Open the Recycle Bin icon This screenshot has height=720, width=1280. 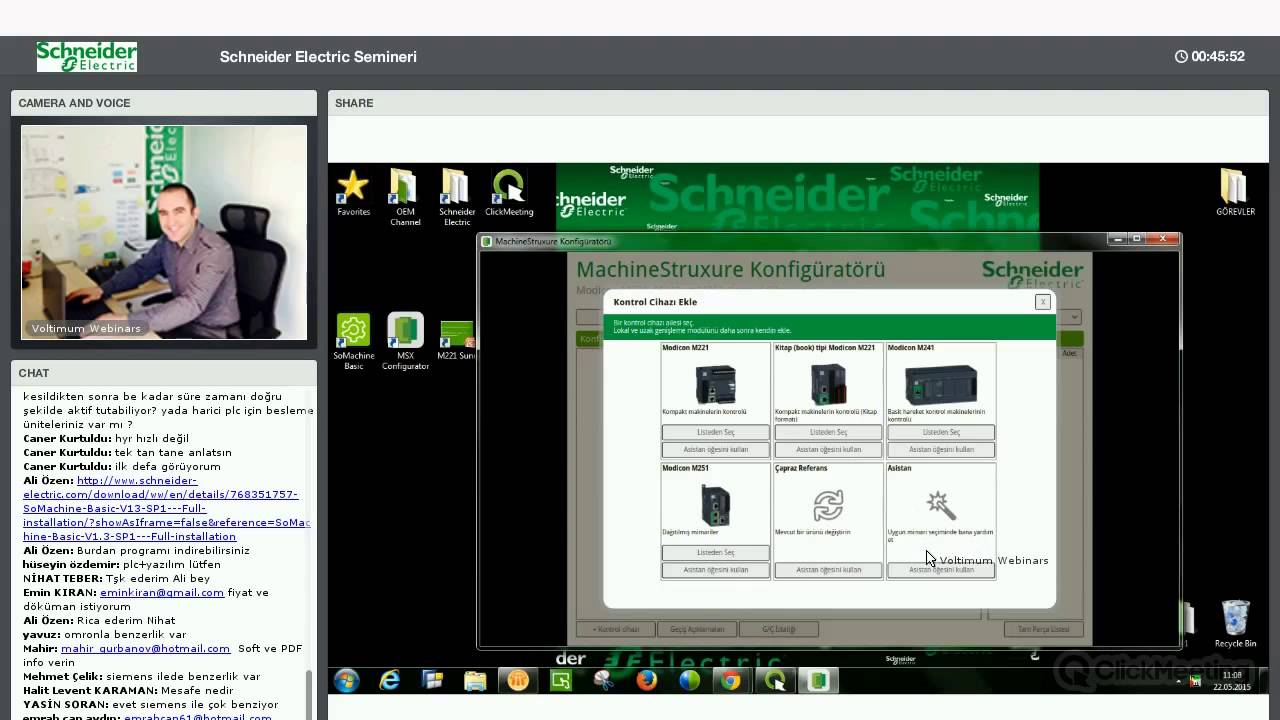1235,624
